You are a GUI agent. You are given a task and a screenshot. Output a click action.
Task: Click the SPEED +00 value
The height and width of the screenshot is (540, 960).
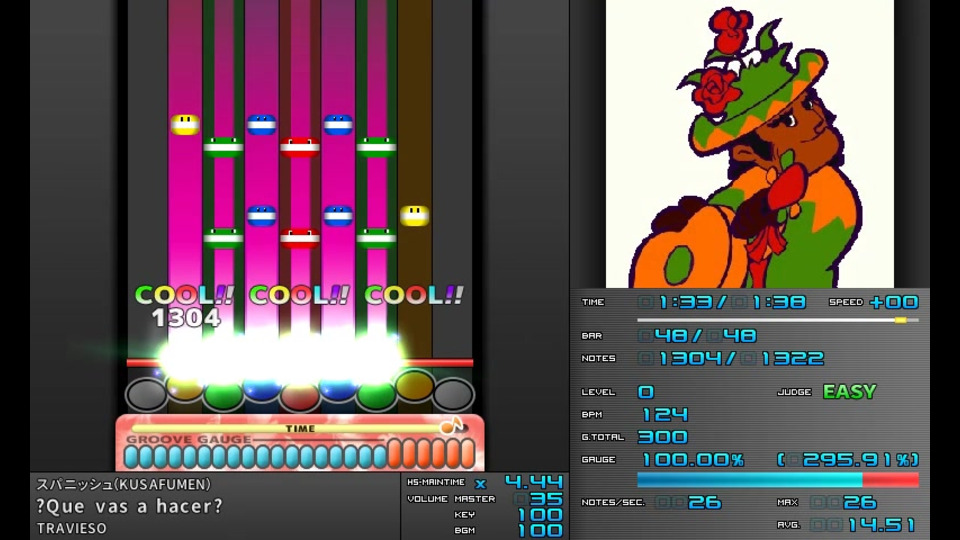coord(894,302)
